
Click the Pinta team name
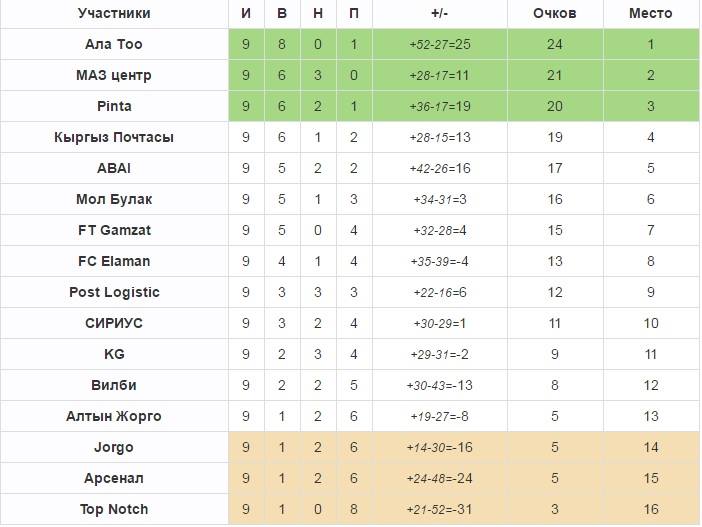pos(114,107)
